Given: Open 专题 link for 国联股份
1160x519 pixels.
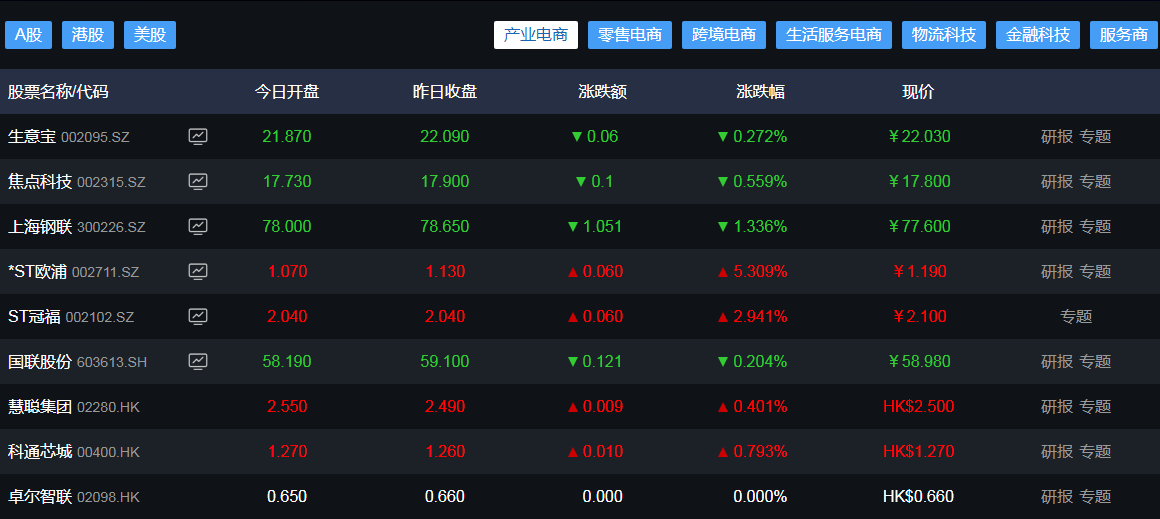Looking at the screenshot, I should pyautogui.click(x=1095, y=362).
